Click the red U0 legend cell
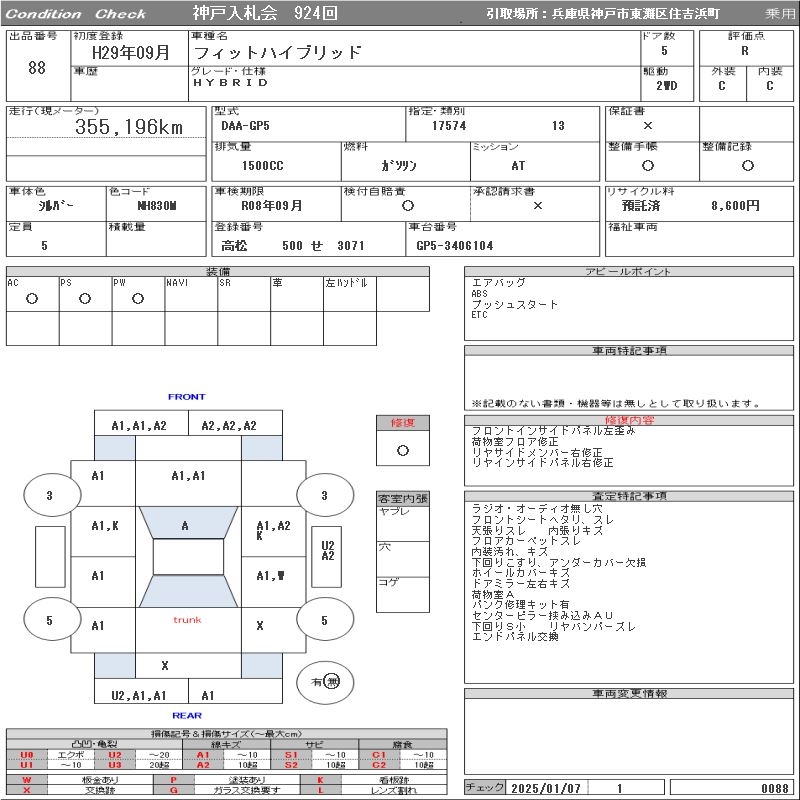Viewport: 800px width, 800px height. (27, 755)
